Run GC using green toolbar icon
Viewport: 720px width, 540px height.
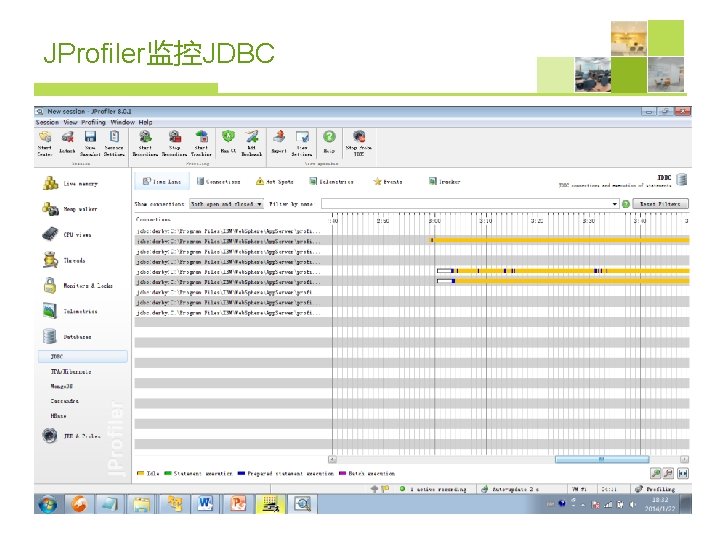(228, 142)
